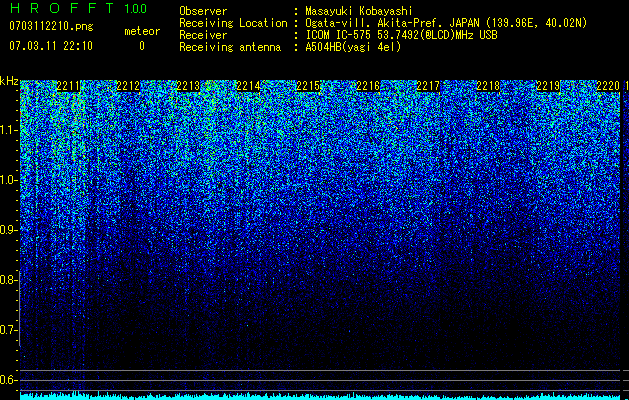This screenshot has height=400, width=629.
Task: Click the date stamp 07.03.11 22:10
Action: (x=51, y=45)
